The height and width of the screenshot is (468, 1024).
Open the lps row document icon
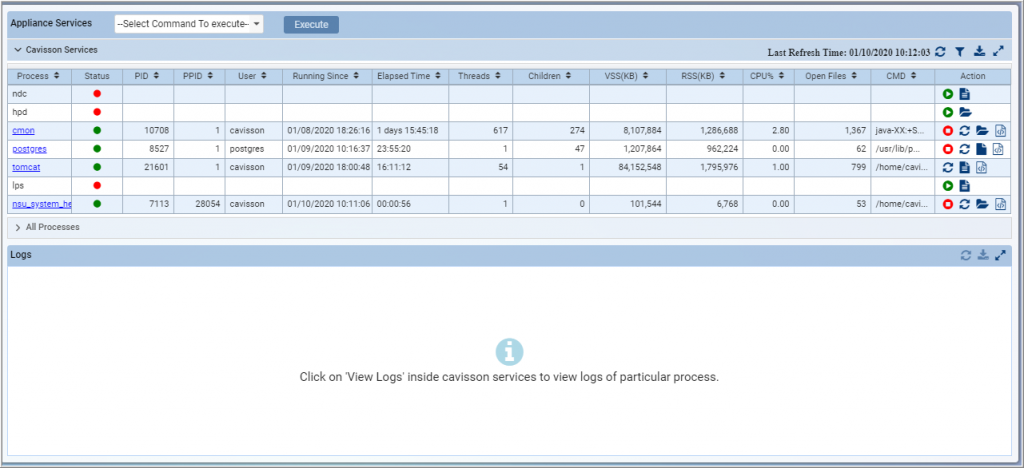tap(965, 186)
